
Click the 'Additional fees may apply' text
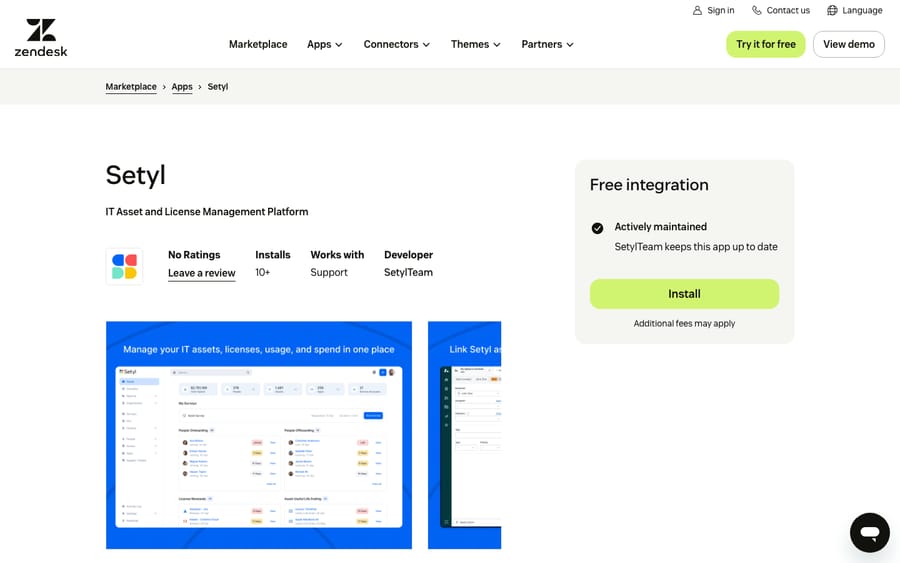(684, 324)
